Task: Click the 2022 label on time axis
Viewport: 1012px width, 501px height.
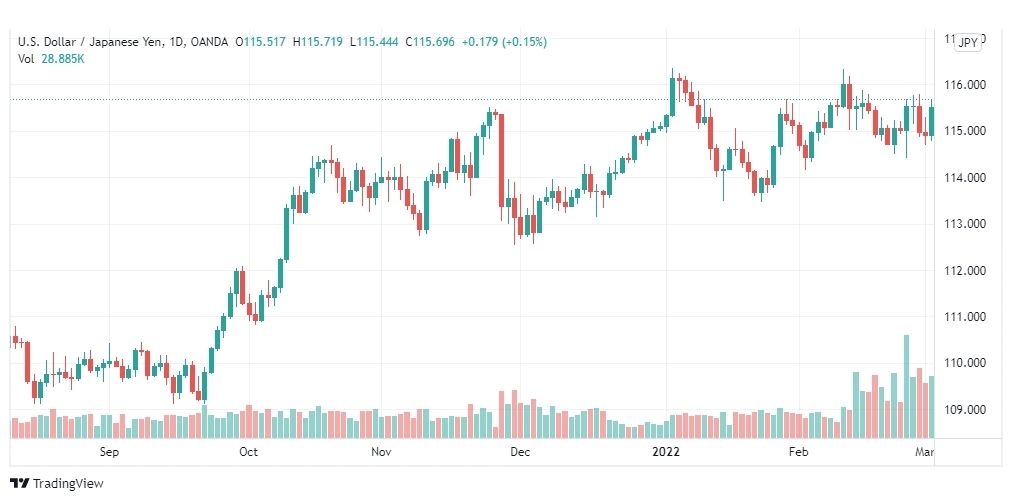Action: [666, 452]
